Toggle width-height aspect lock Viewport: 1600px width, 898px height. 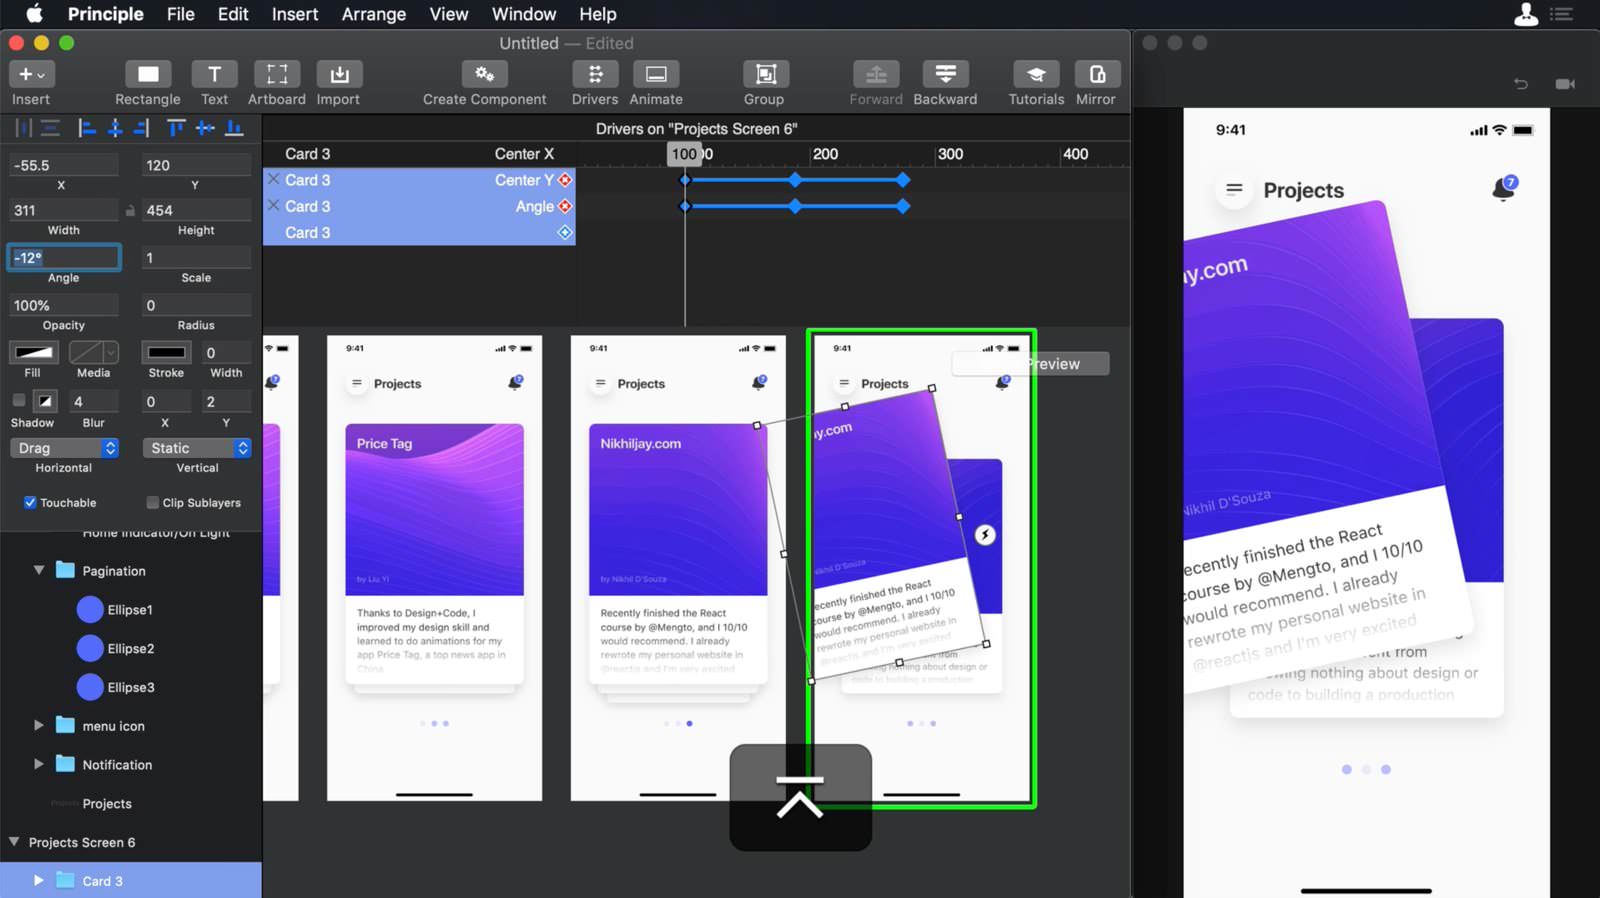pyautogui.click(x=130, y=211)
